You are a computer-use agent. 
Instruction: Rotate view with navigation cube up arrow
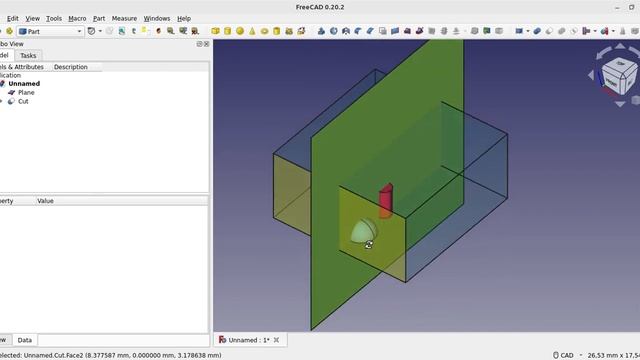click(x=620, y=46)
